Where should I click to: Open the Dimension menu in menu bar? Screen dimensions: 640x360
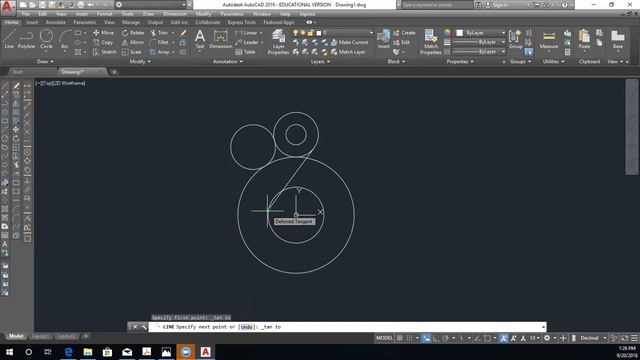pyautogui.click(x=175, y=14)
